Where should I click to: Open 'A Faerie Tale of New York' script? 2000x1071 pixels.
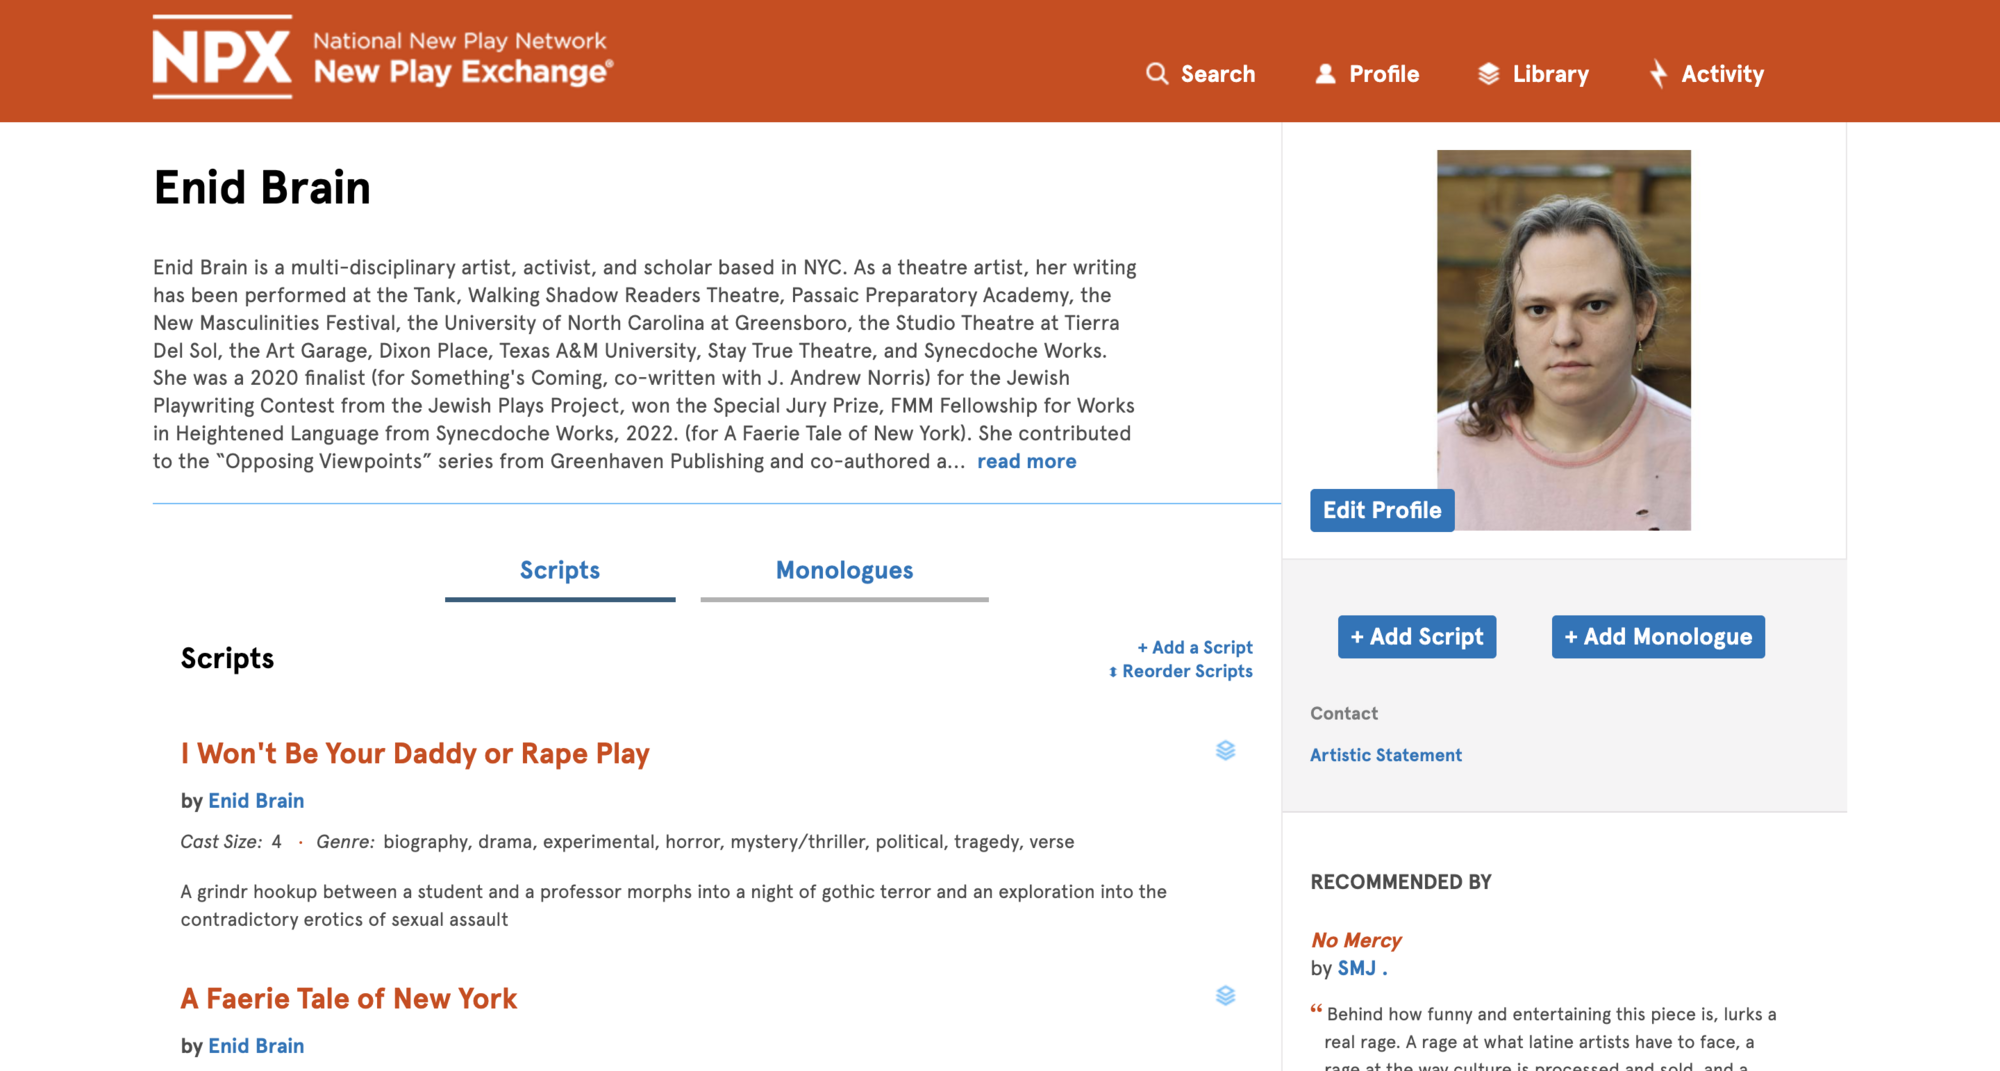pos(349,998)
